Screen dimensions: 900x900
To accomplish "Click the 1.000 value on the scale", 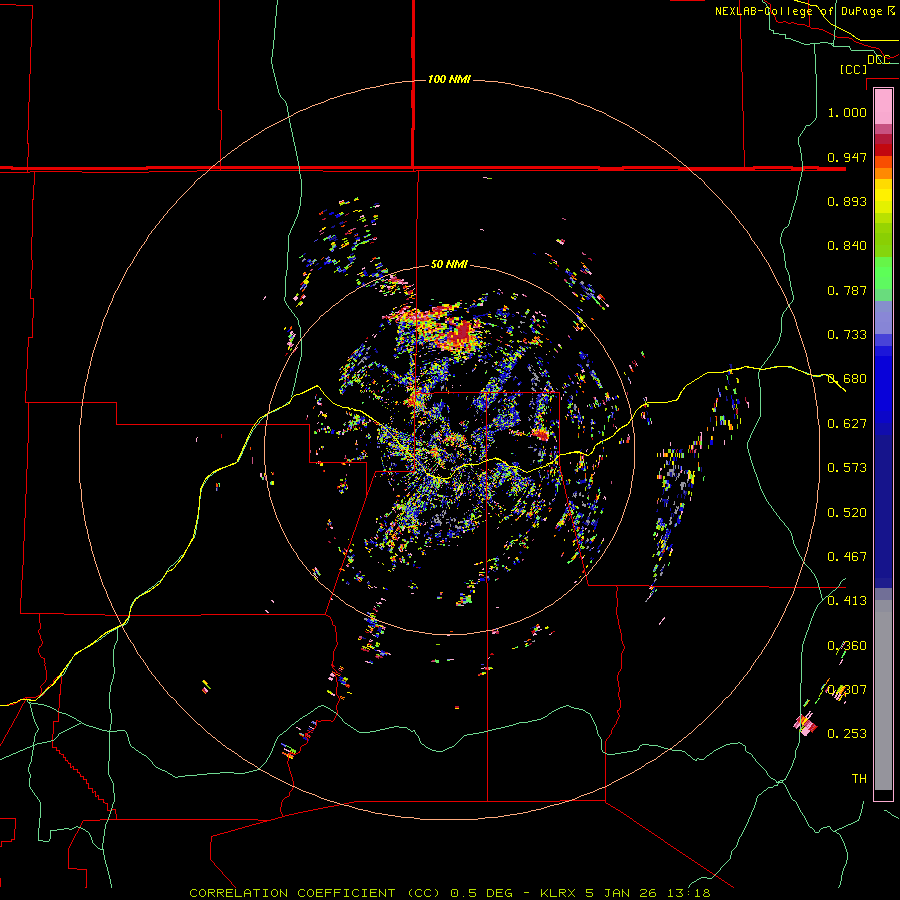I will [x=847, y=112].
